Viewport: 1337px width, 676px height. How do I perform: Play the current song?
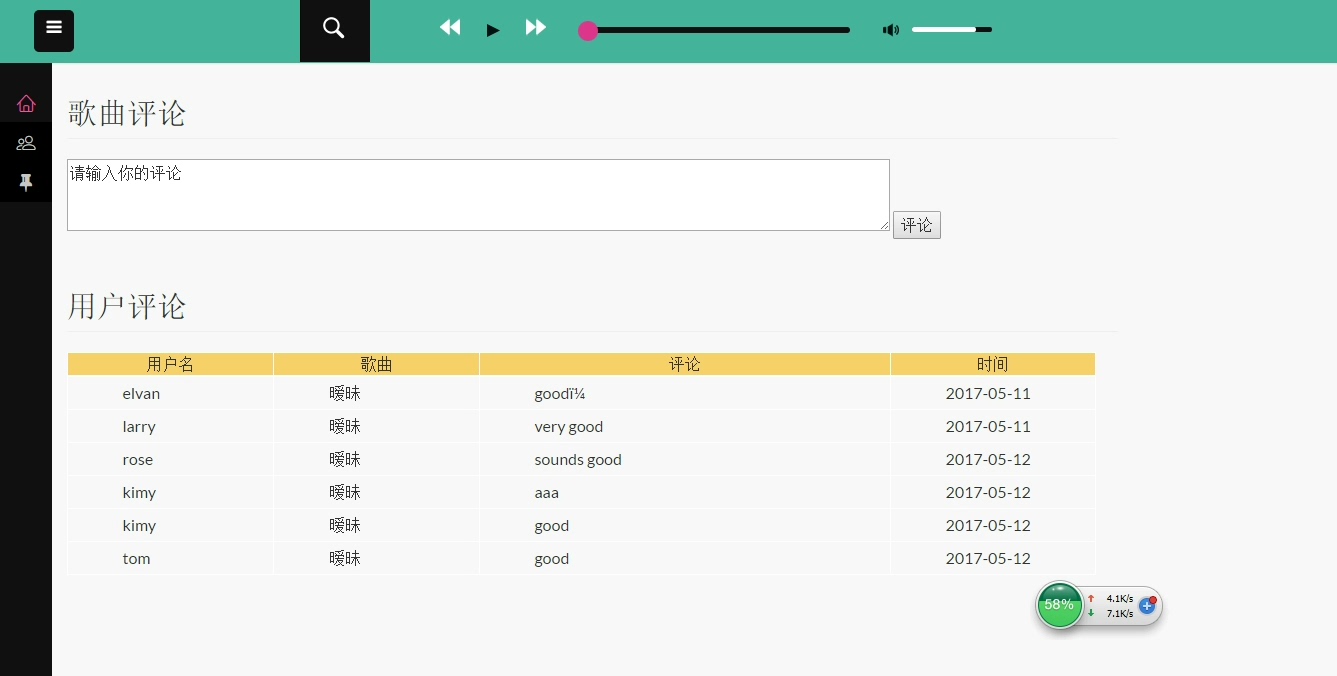coord(493,30)
